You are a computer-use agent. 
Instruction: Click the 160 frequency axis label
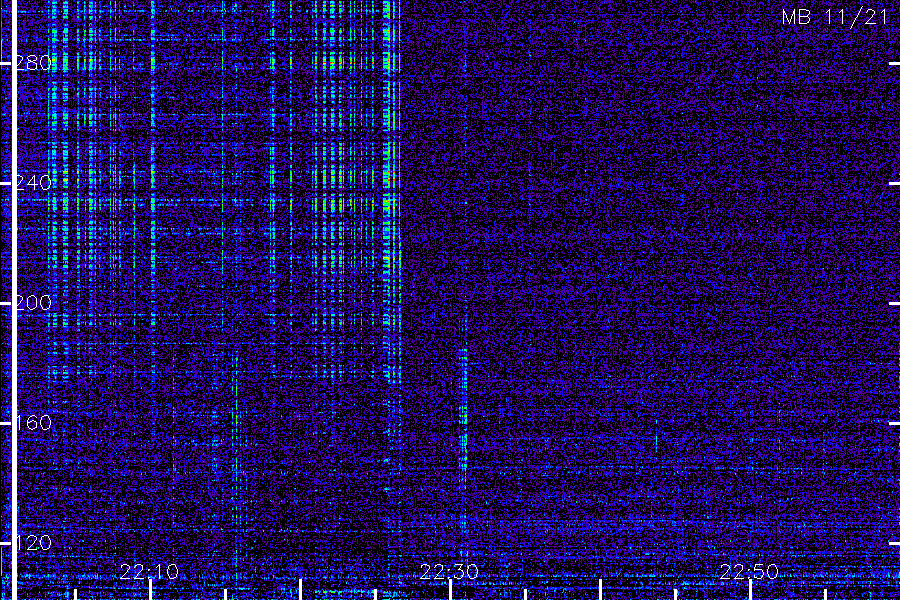[33, 423]
